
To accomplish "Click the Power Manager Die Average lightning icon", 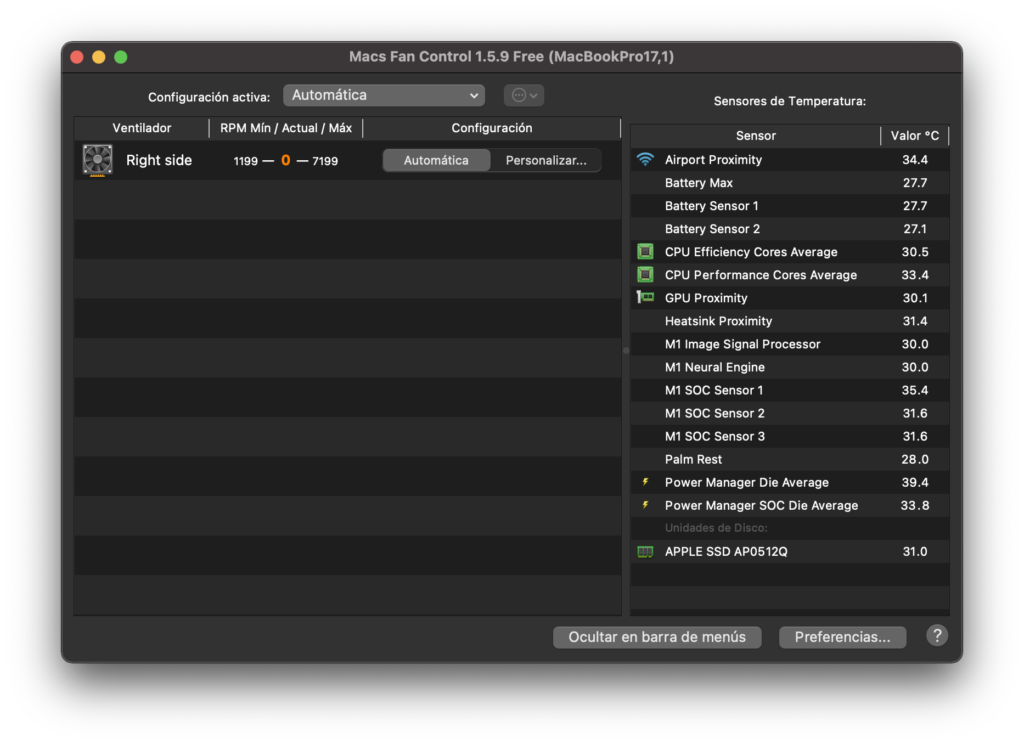I will click(645, 483).
